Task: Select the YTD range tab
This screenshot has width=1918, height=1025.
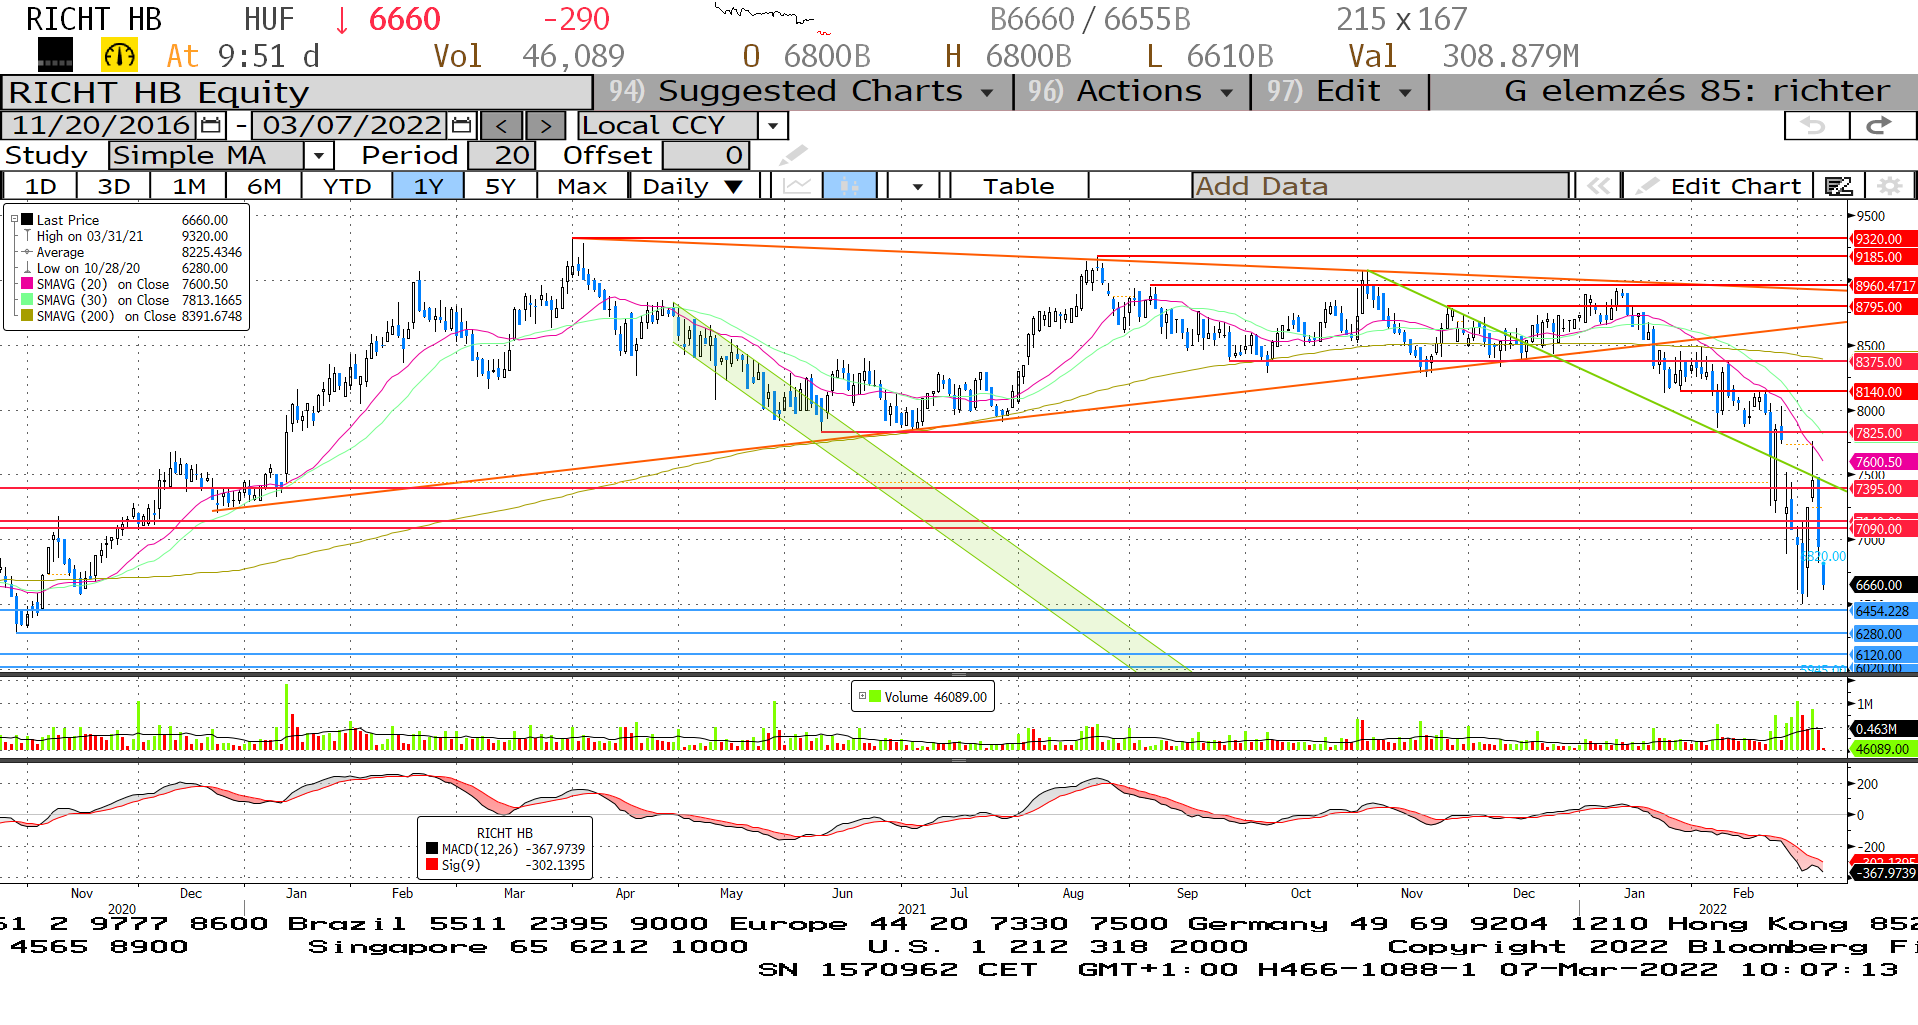Action: (x=347, y=186)
